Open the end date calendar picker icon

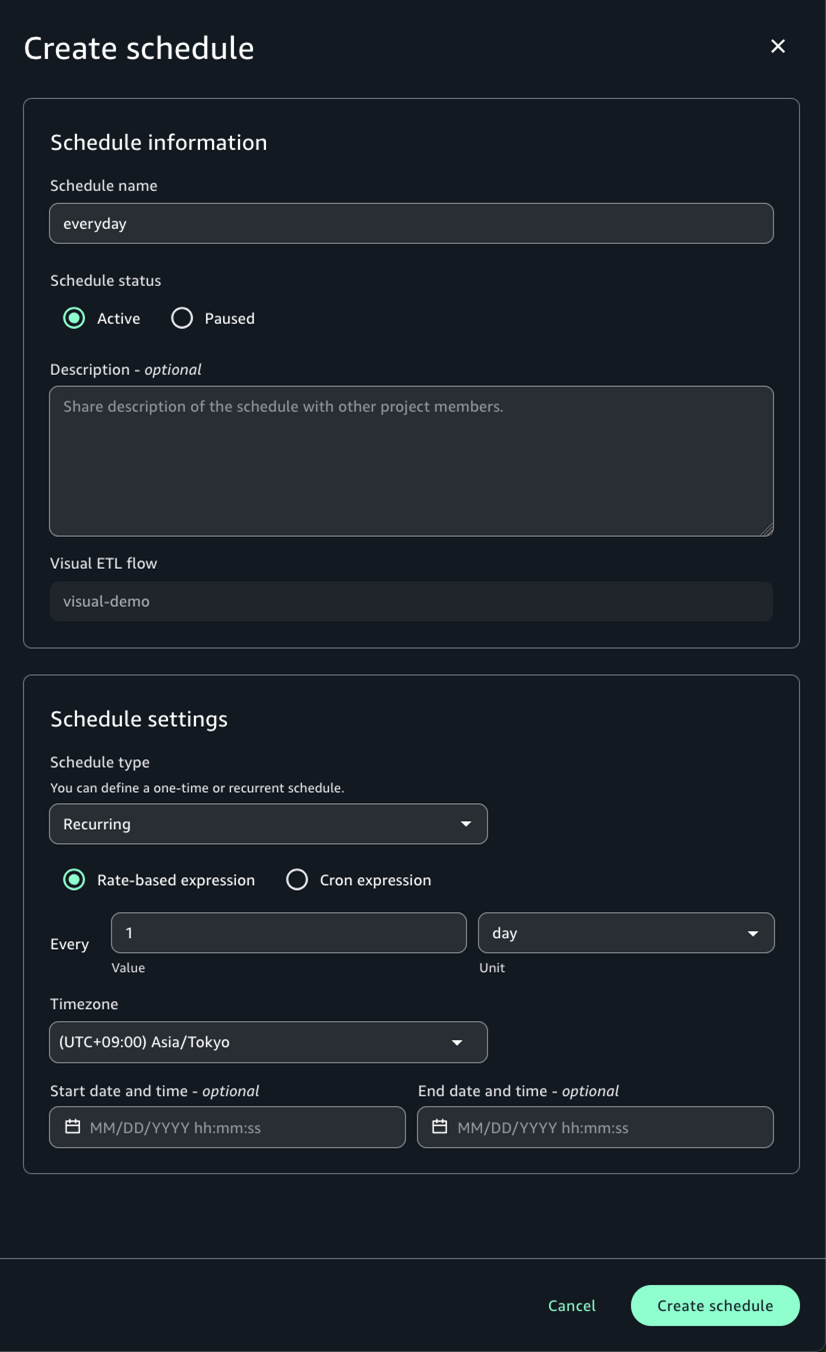click(440, 1127)
